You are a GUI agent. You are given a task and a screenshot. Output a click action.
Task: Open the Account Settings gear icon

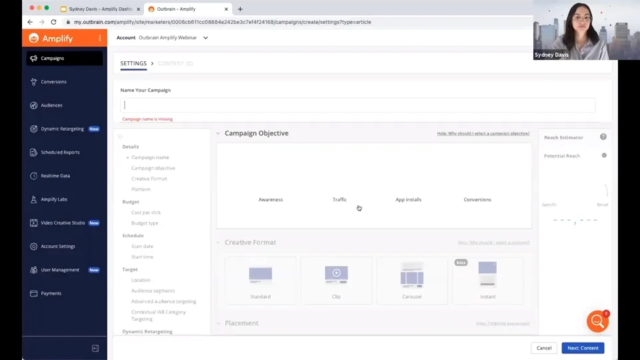click(33, 247)
